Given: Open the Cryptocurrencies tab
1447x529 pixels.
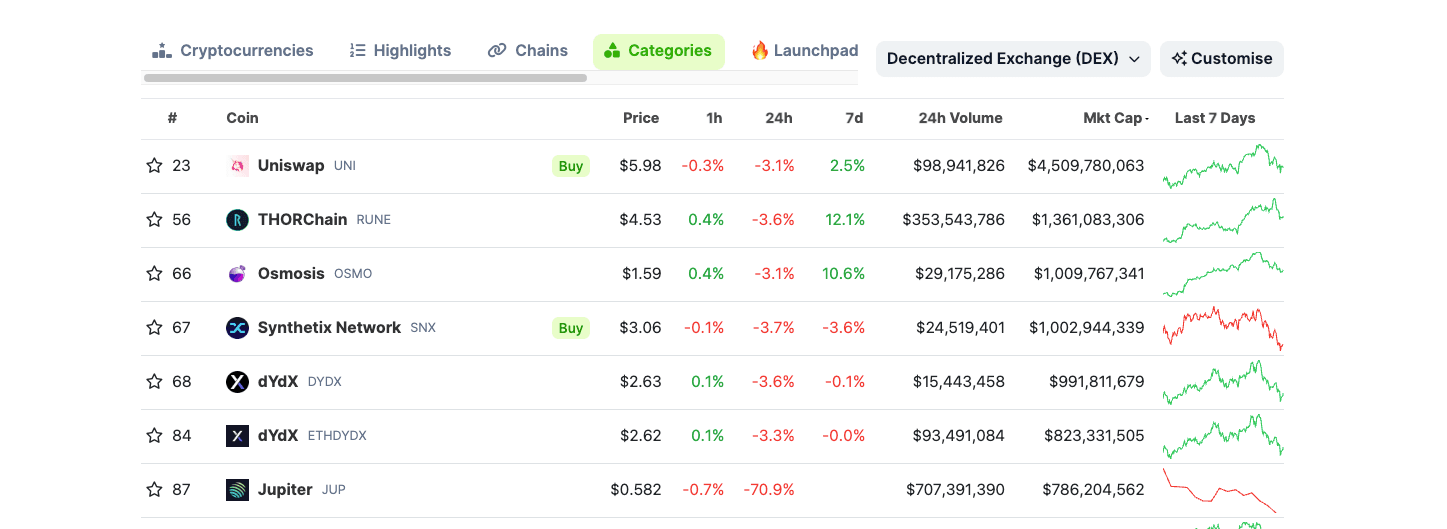Looking at the screenshot, I should (232, 50).
